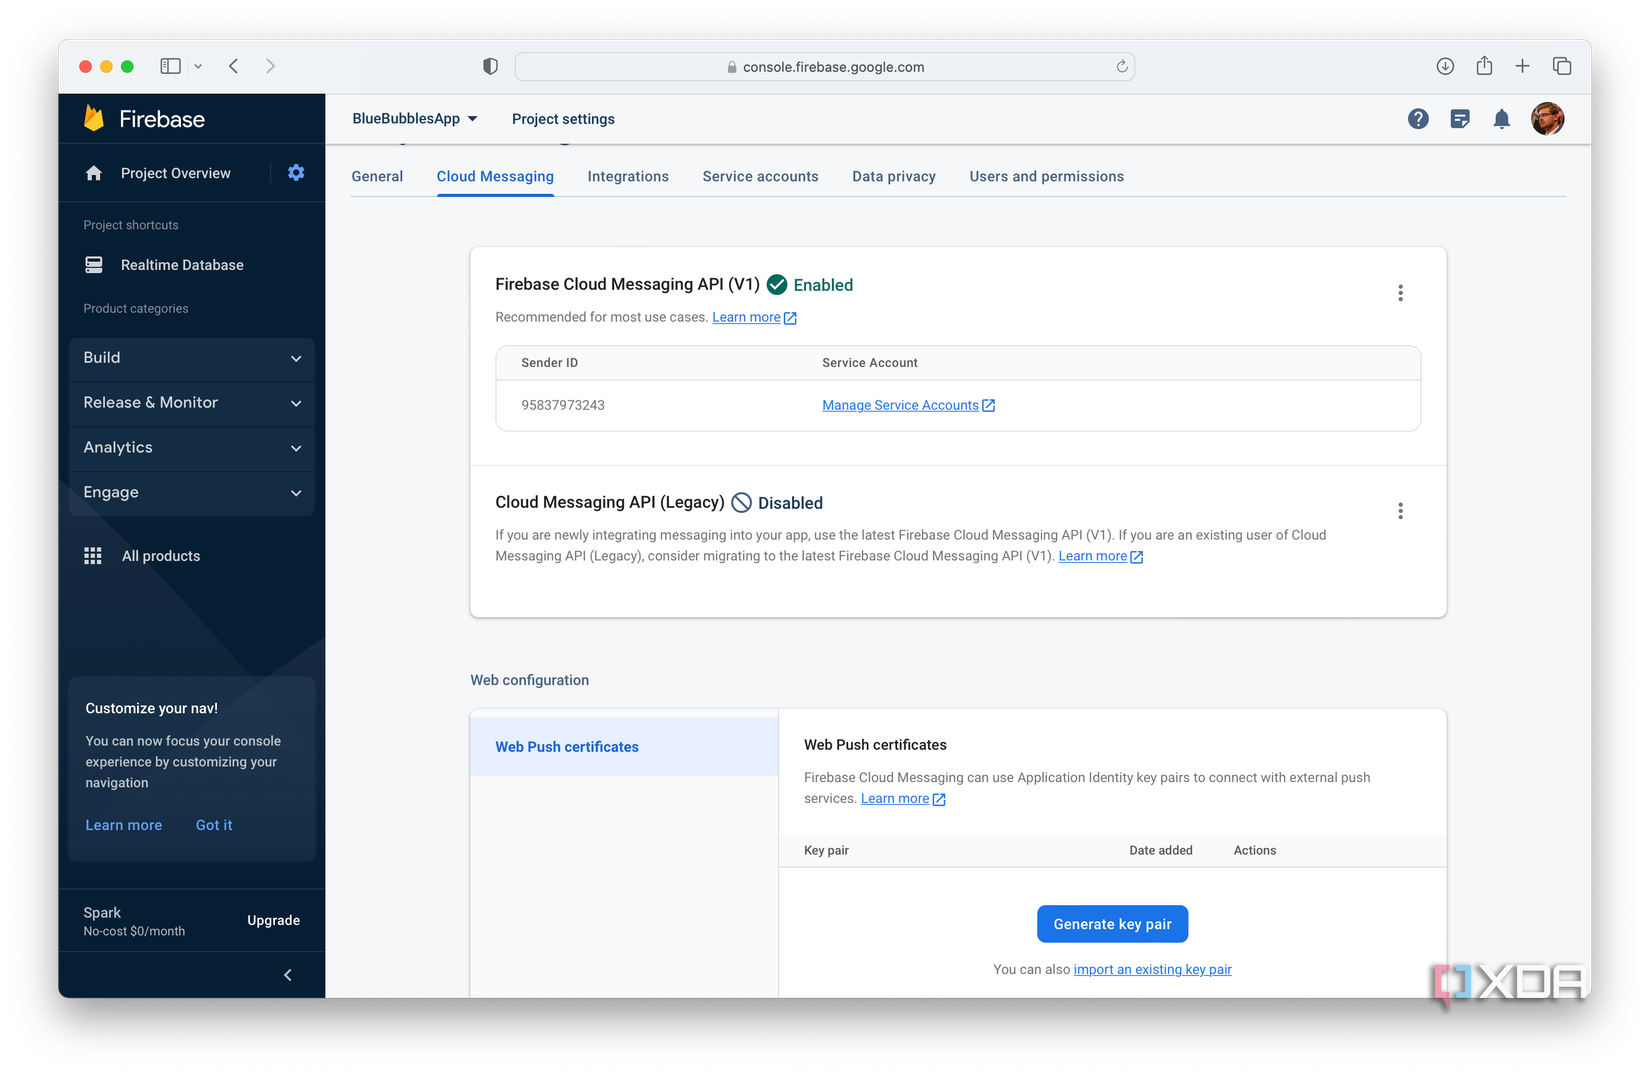Expand the Build category
Image resolution: width=1650 pixels, height=1075 pixels.
pos(192,358)
